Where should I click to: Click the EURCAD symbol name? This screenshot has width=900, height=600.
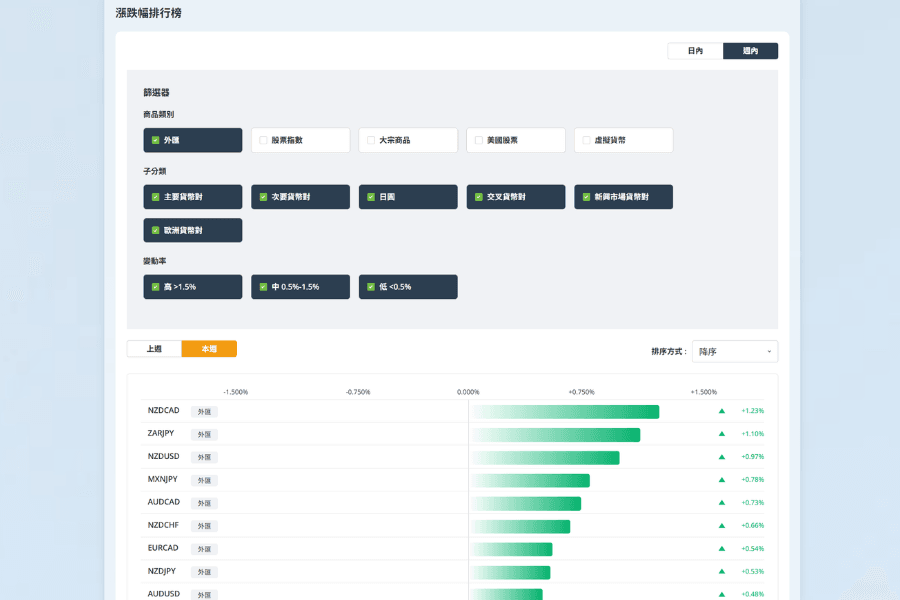point(163,548)
